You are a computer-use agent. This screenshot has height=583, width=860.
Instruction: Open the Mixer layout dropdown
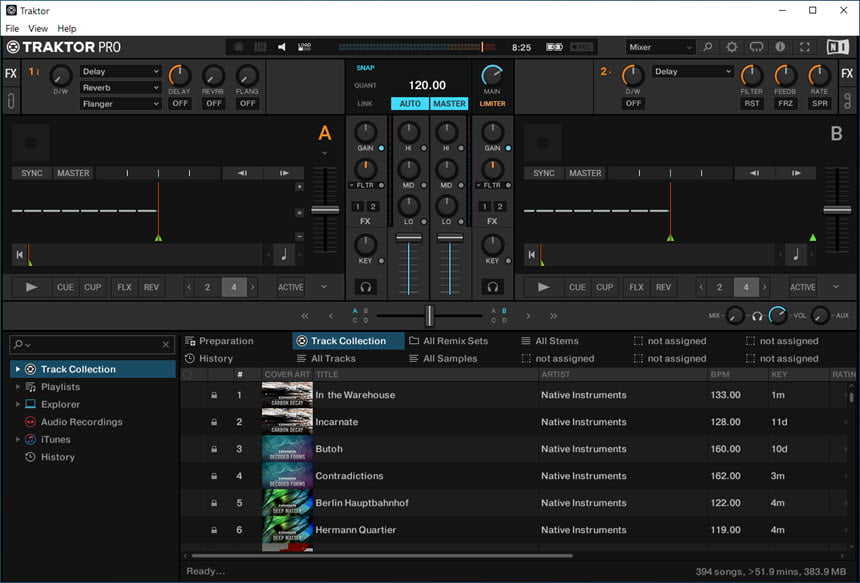click(660, 47)
